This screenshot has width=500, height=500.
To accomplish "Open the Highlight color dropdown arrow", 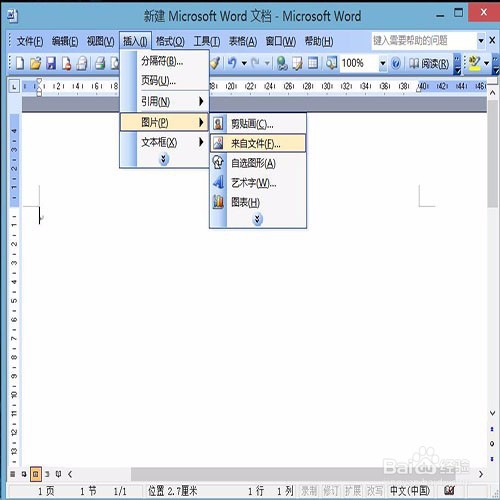I will tap(486, 63).
